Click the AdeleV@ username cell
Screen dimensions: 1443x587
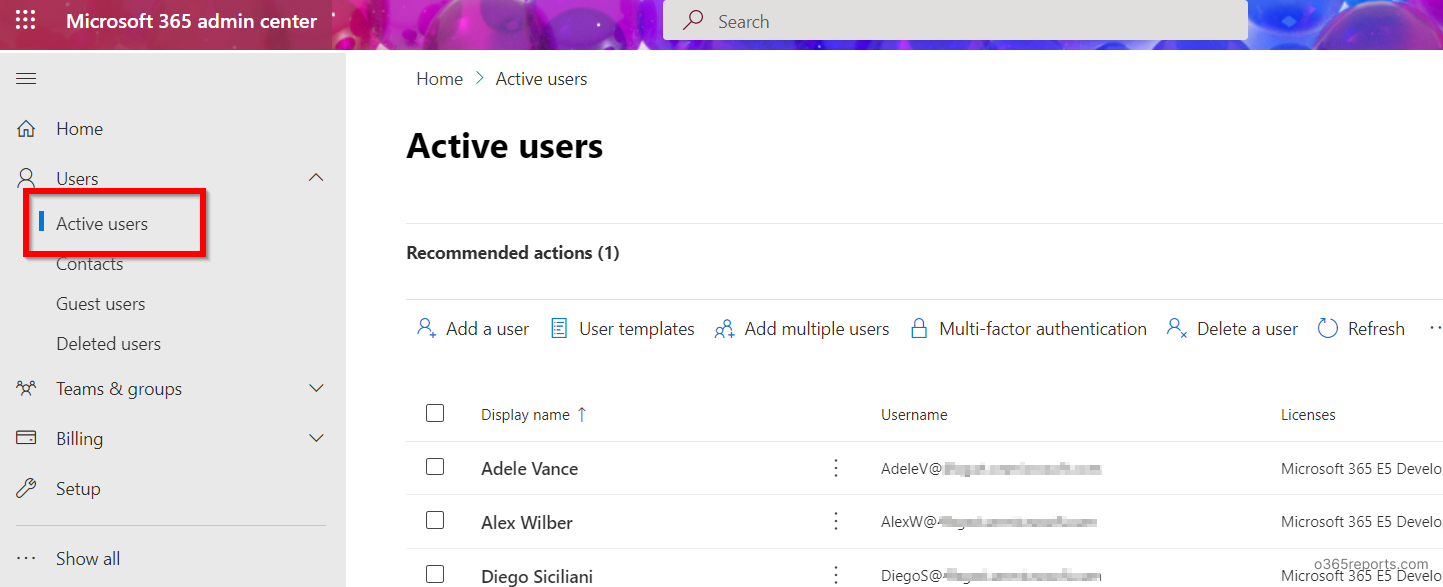(991, 468)
